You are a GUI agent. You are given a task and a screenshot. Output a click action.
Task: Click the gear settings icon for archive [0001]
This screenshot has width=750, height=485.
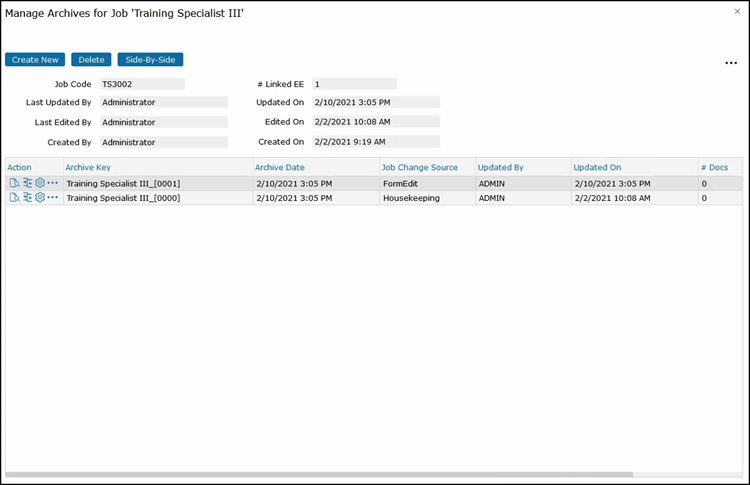pyautogui.click(x=40, y=184)
